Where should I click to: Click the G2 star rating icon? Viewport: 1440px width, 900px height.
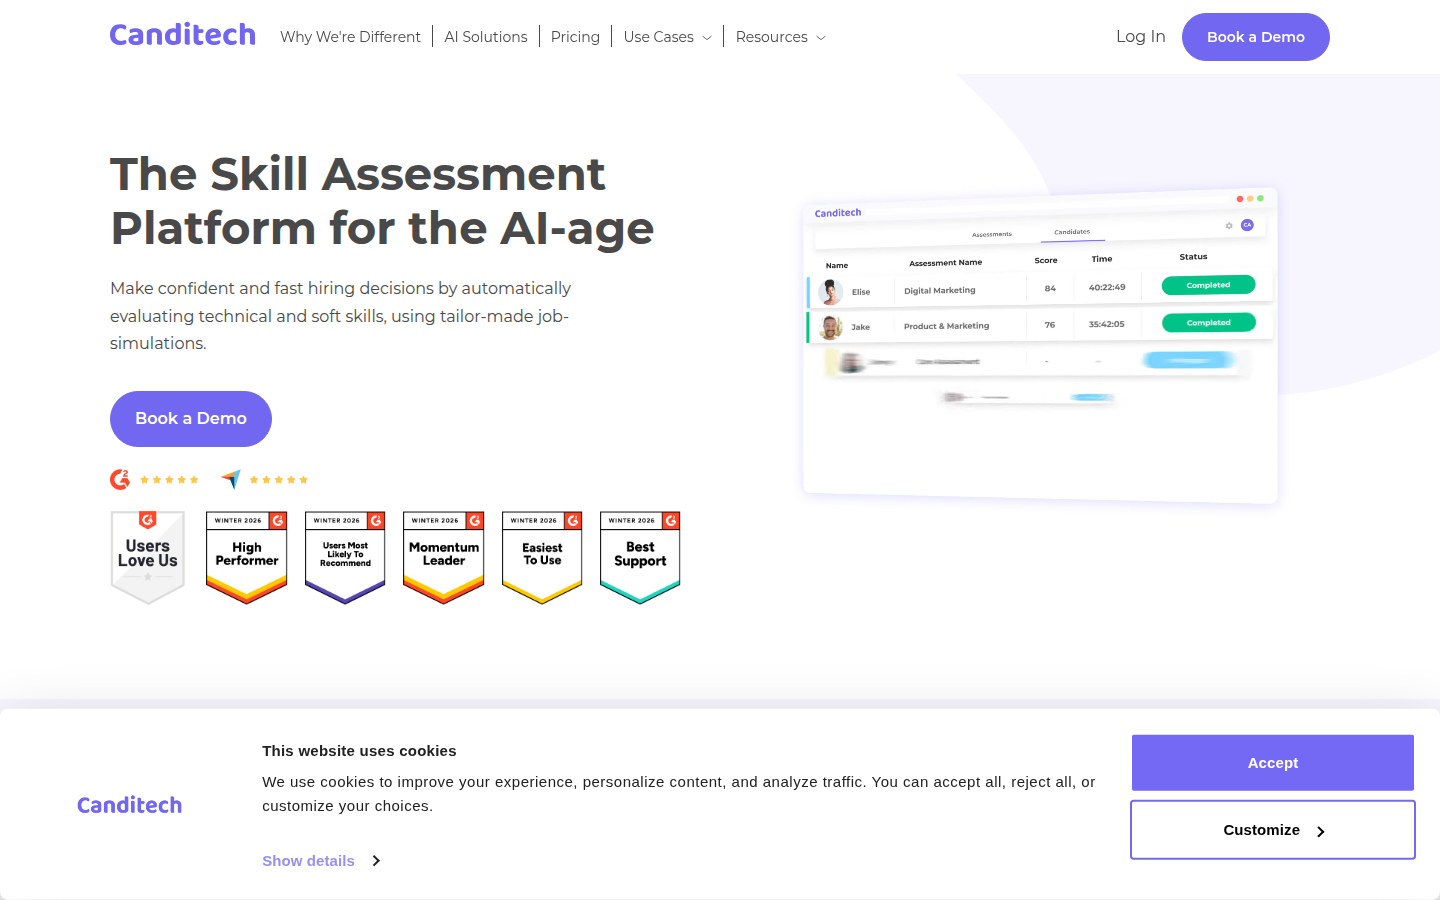[x=155, y=480]
